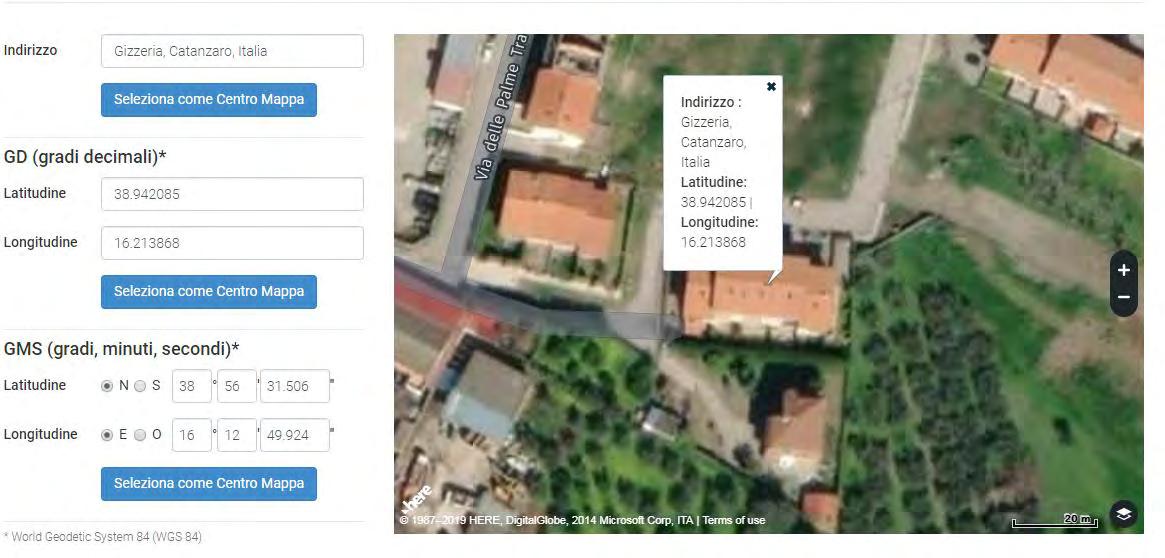Click the HERE logo on map
The width and height of the screenshot is (1165, 558).
[x=417, y=499]
